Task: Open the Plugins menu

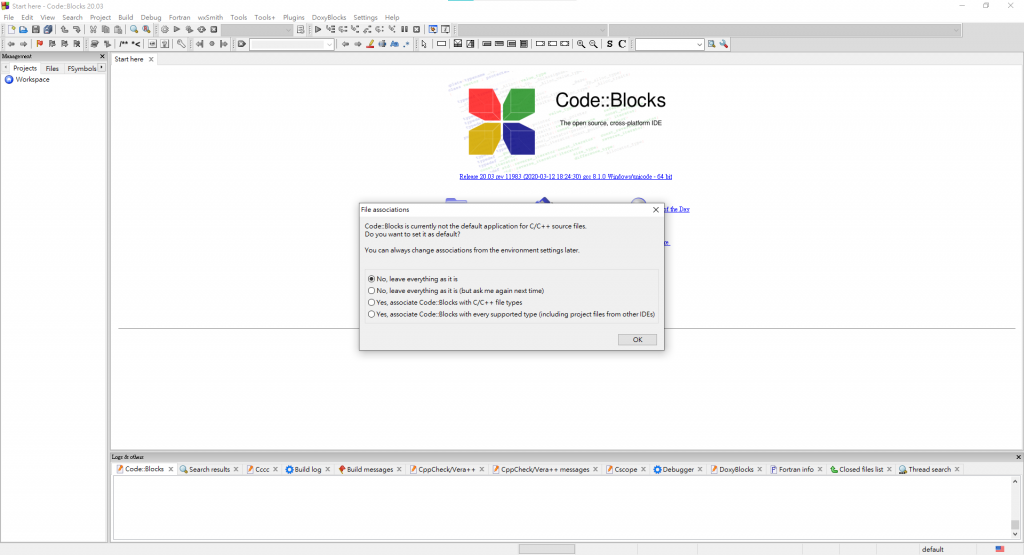Action: click(293, 18)
